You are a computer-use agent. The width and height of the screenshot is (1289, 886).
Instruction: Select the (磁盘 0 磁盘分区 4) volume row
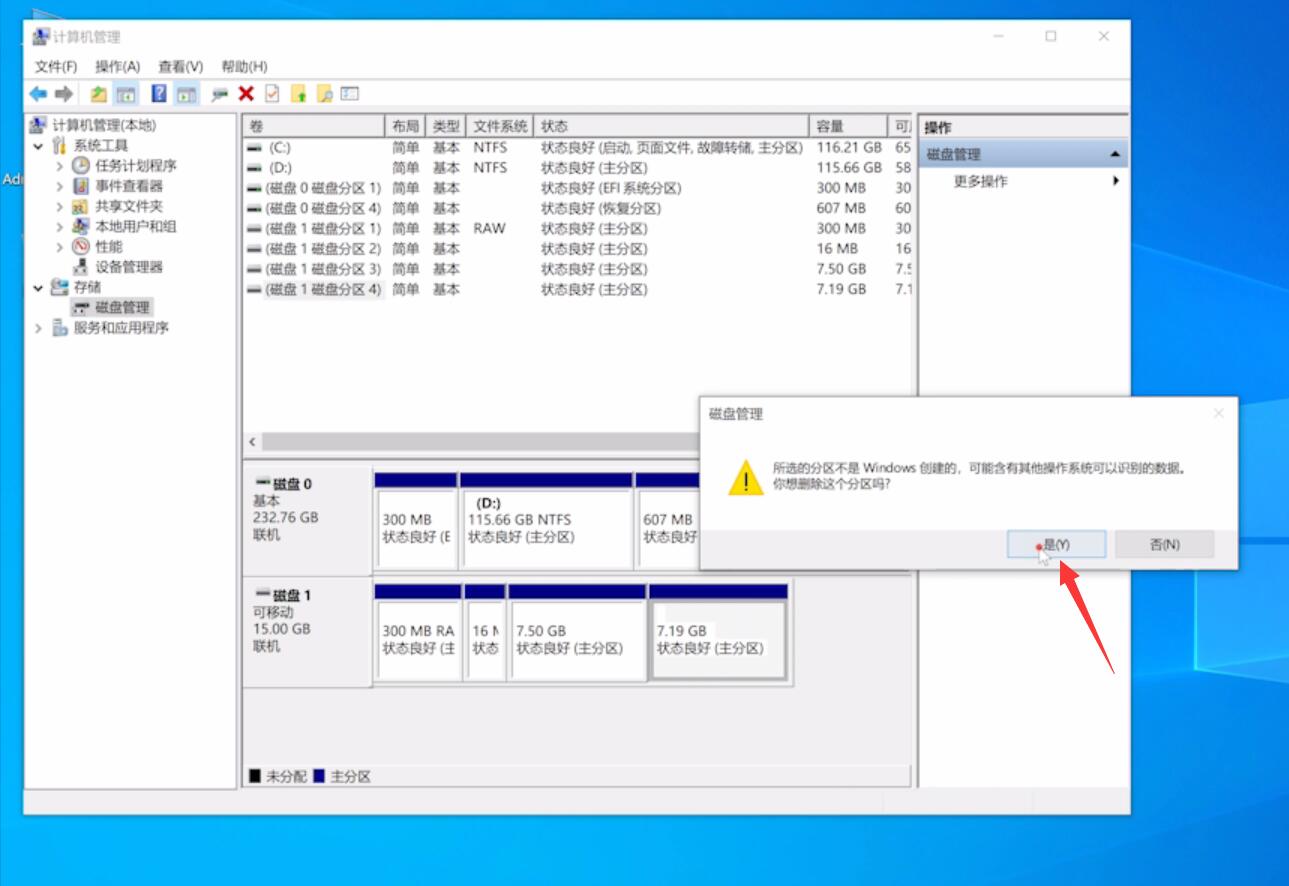(578, 208)
